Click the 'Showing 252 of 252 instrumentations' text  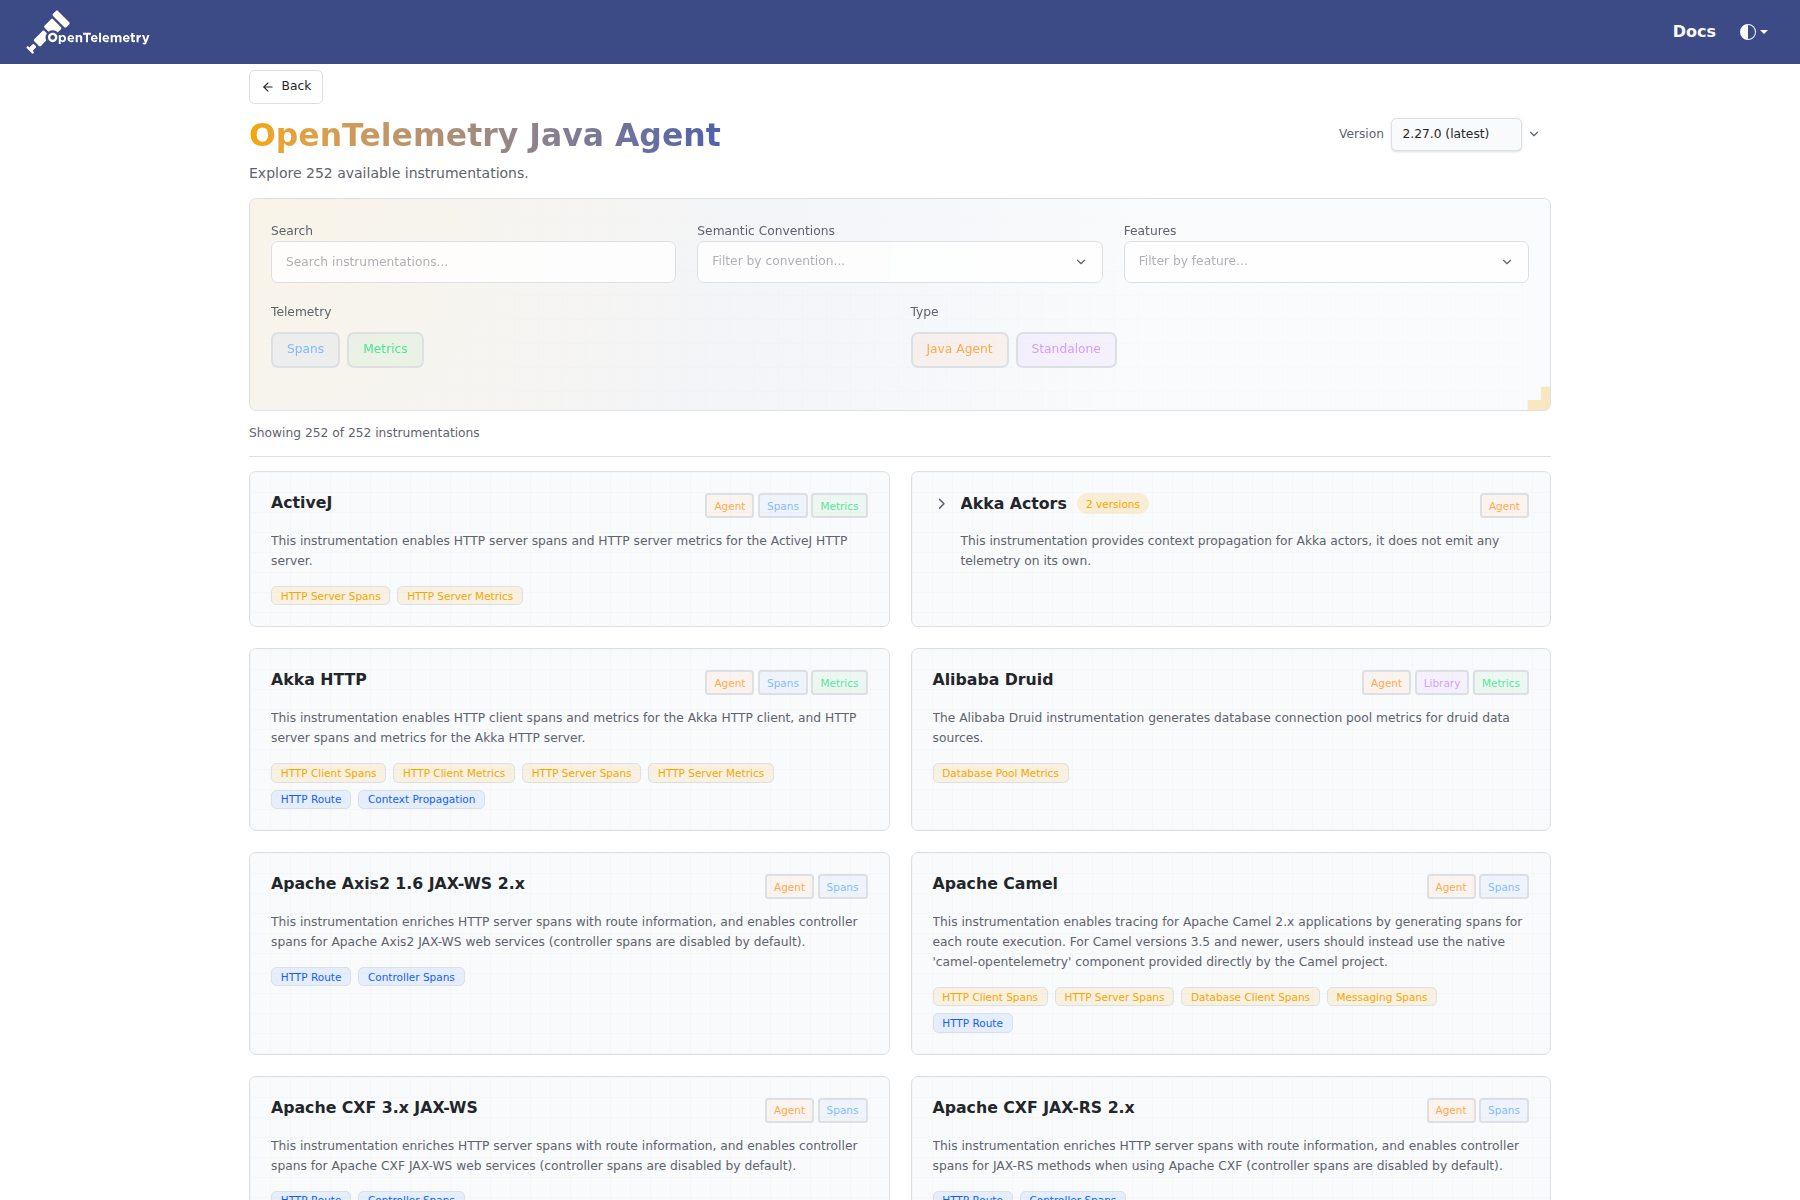pyautogui.click(x=364, y=433)
